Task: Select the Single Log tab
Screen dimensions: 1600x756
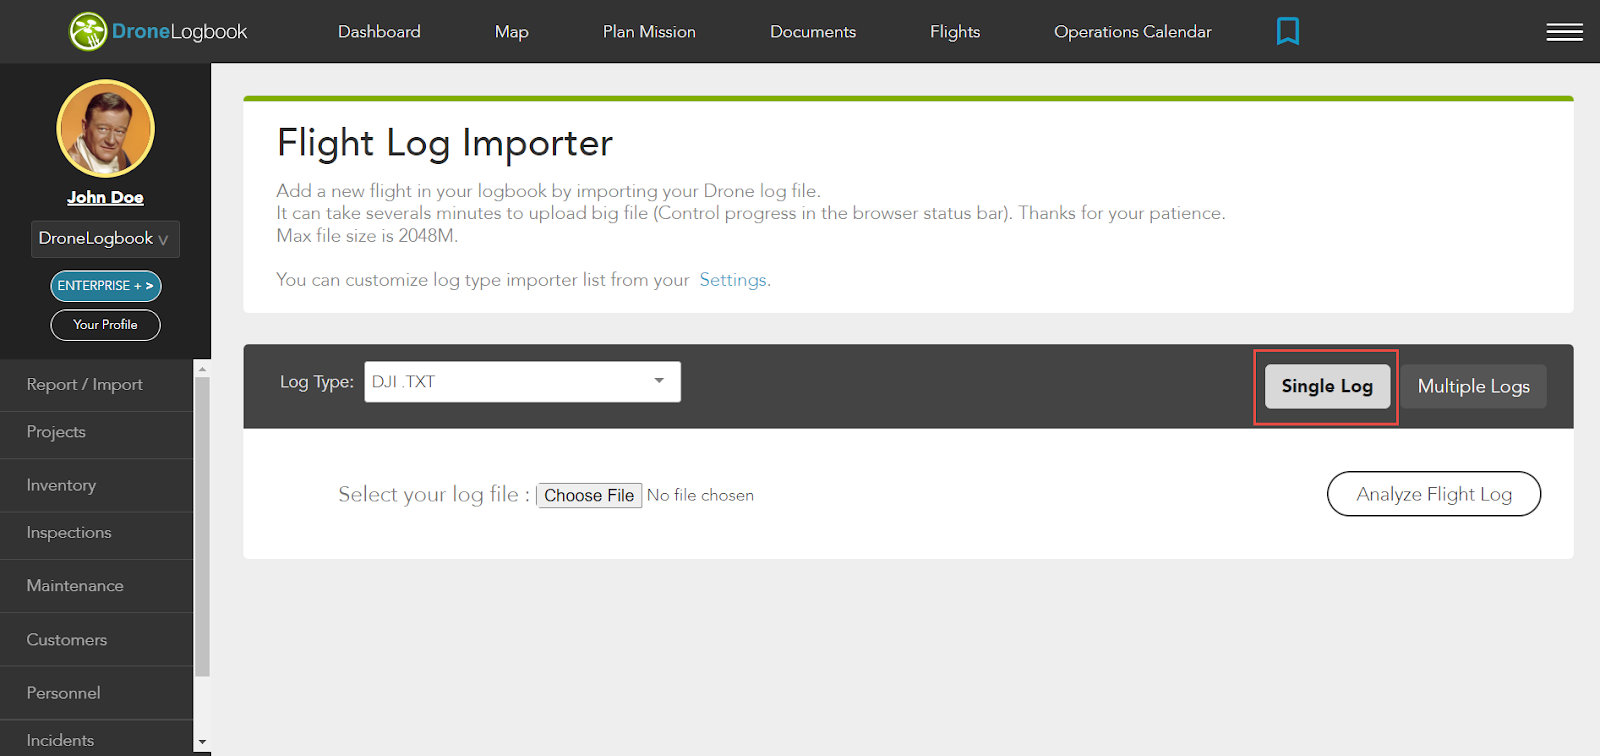Action: pyautogui.click(x=1327, y=386)
